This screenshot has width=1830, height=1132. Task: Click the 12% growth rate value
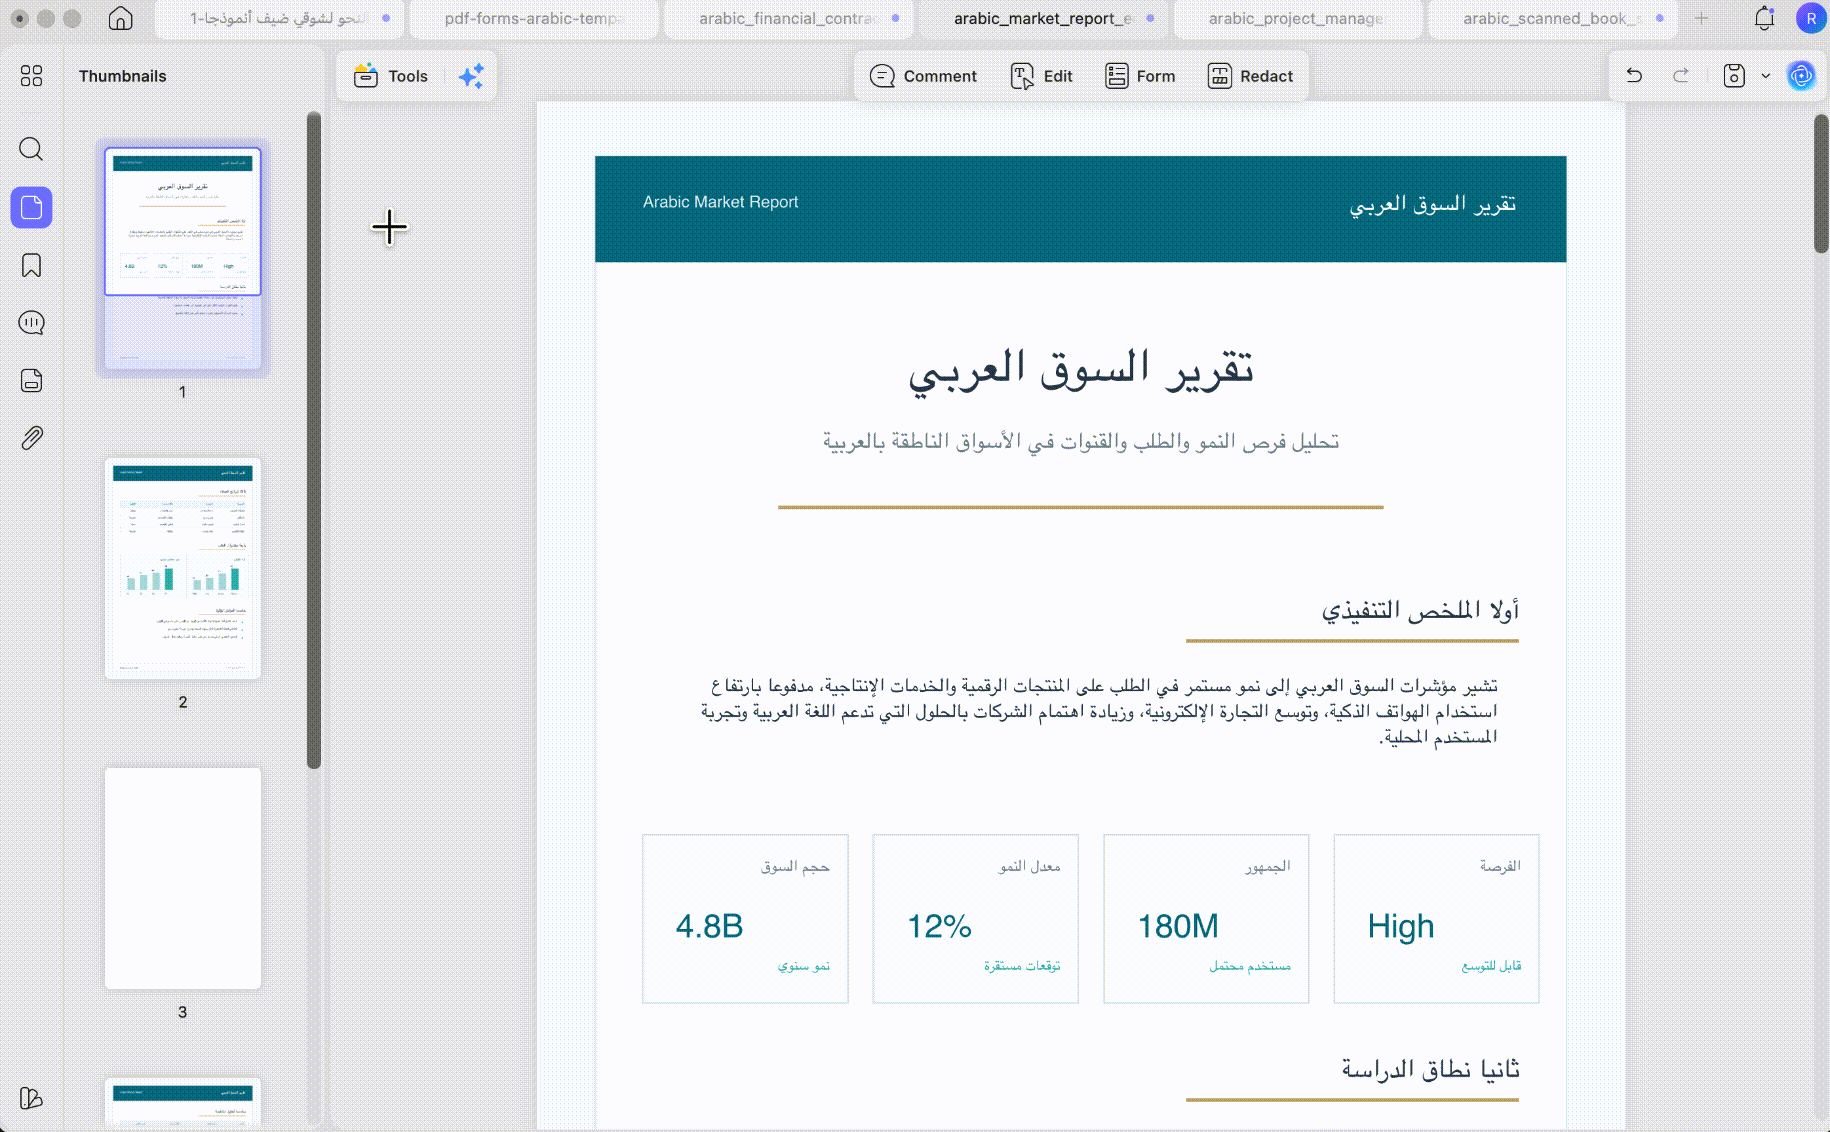tap(939, 926)
